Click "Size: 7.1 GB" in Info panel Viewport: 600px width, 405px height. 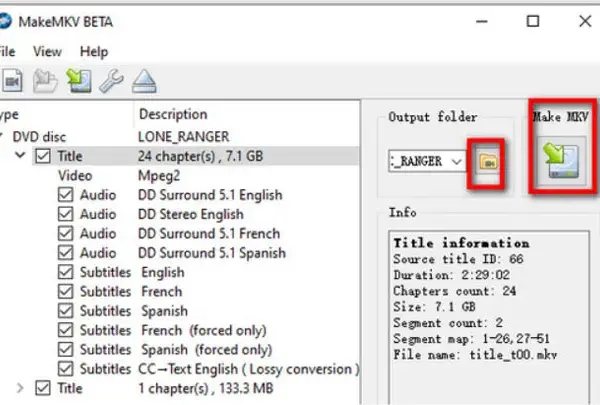click(434, 307)
